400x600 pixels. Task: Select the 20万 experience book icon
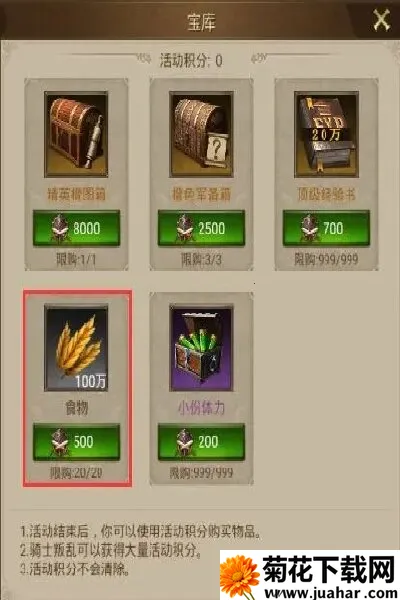[327, 134]
